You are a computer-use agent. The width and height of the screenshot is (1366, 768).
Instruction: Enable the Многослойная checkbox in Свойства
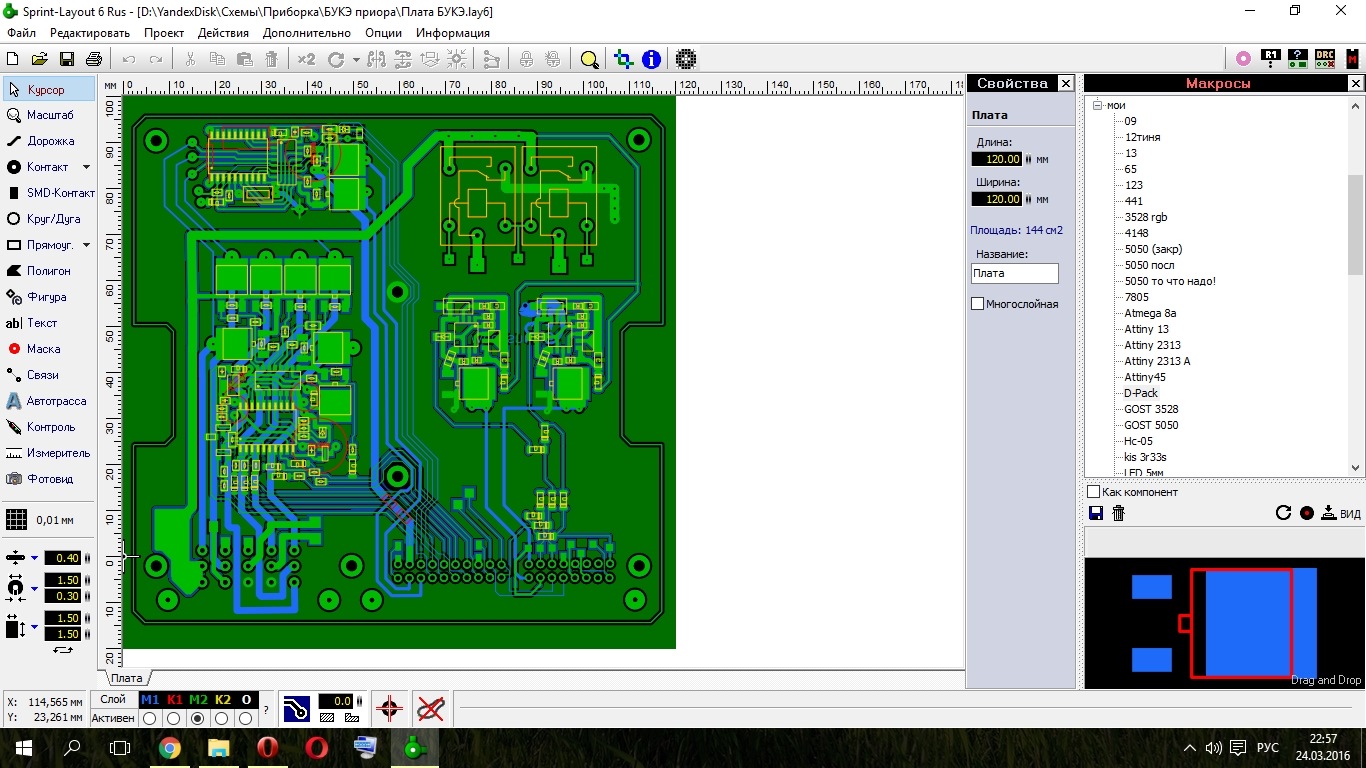(976, 303)
